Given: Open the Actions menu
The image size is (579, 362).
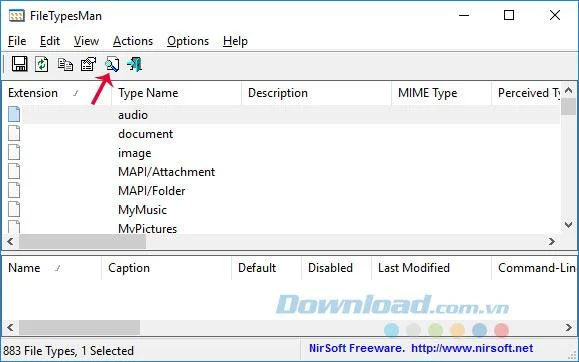Looking at the screenshot, I should pyautogui.click(x=133, y=41).
